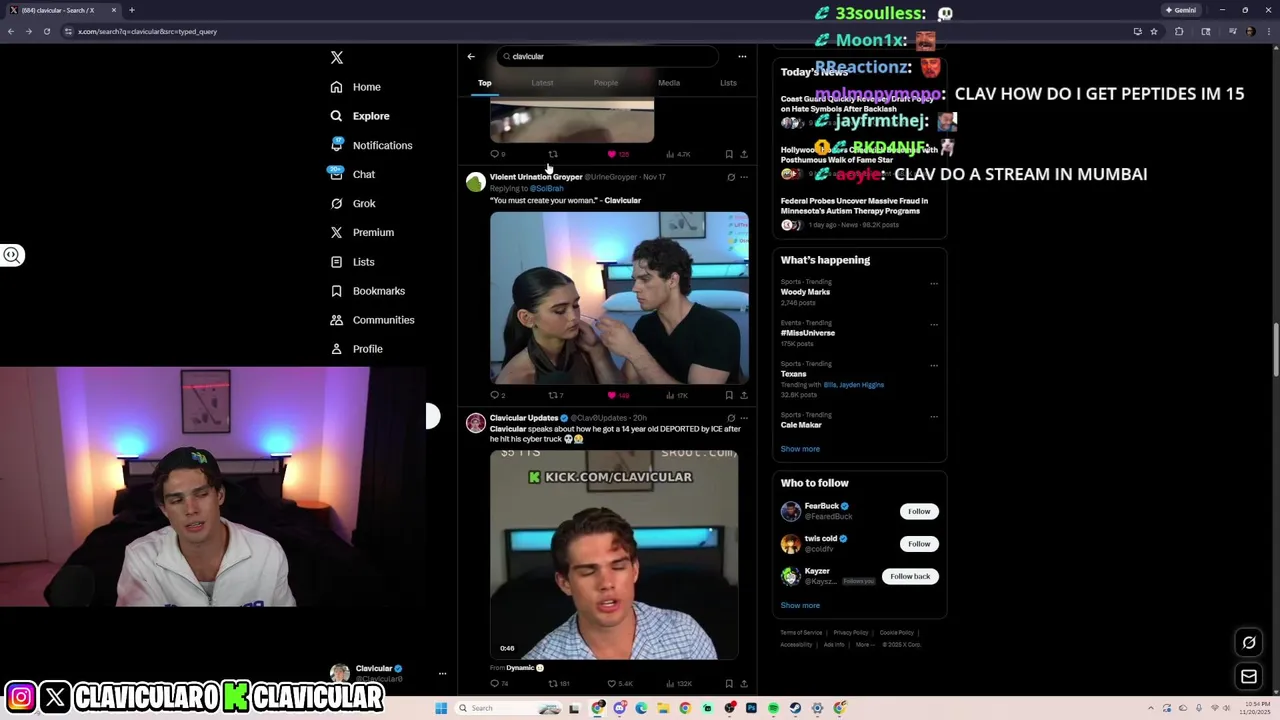Open Steam from the taskbar

pos(795,708)
